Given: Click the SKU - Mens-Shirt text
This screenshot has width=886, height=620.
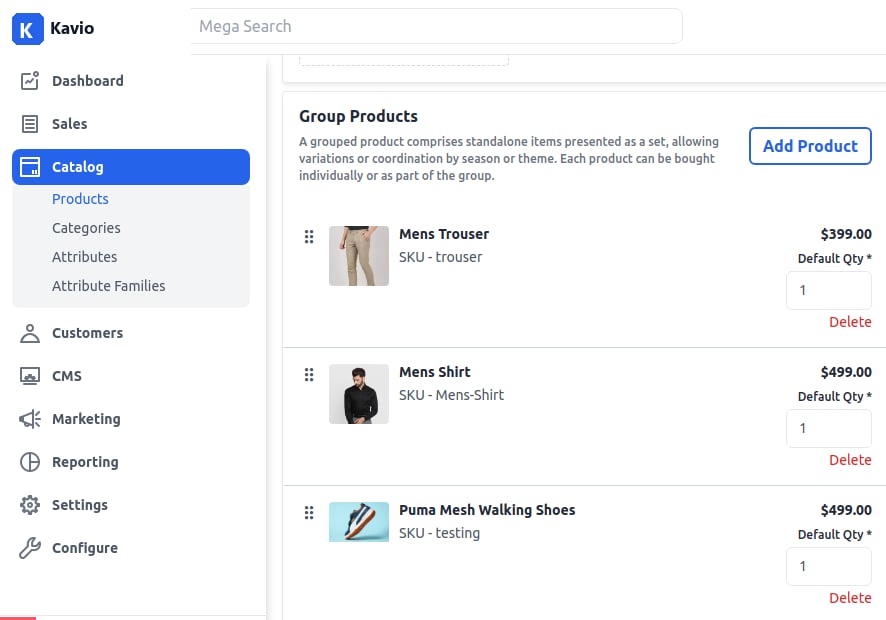Looking at the screenshot, I should pyautogui.click(x=451, y=394).
